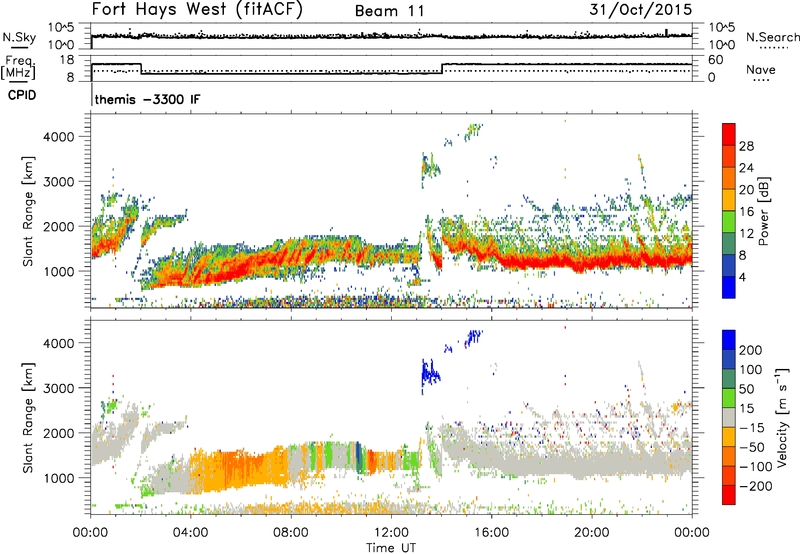Pick the red top segment of the power colorbar
Screen dimensions: 800x554
click(x=729, y=134)
